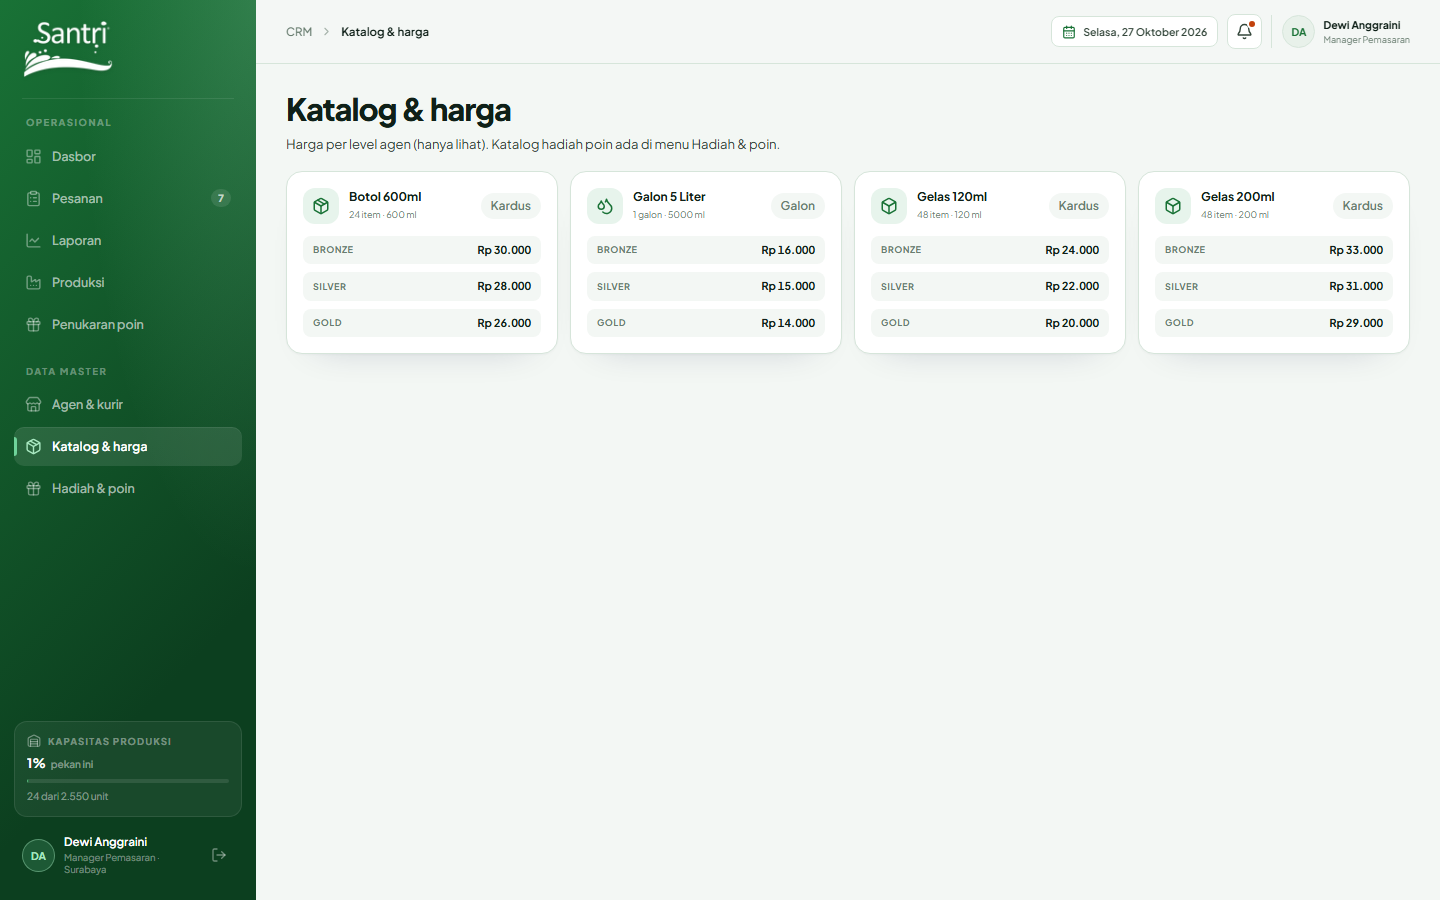Click the Gelas 200ml product box icon
The height and width of the screenshot is (900, 1440).
1173,206
